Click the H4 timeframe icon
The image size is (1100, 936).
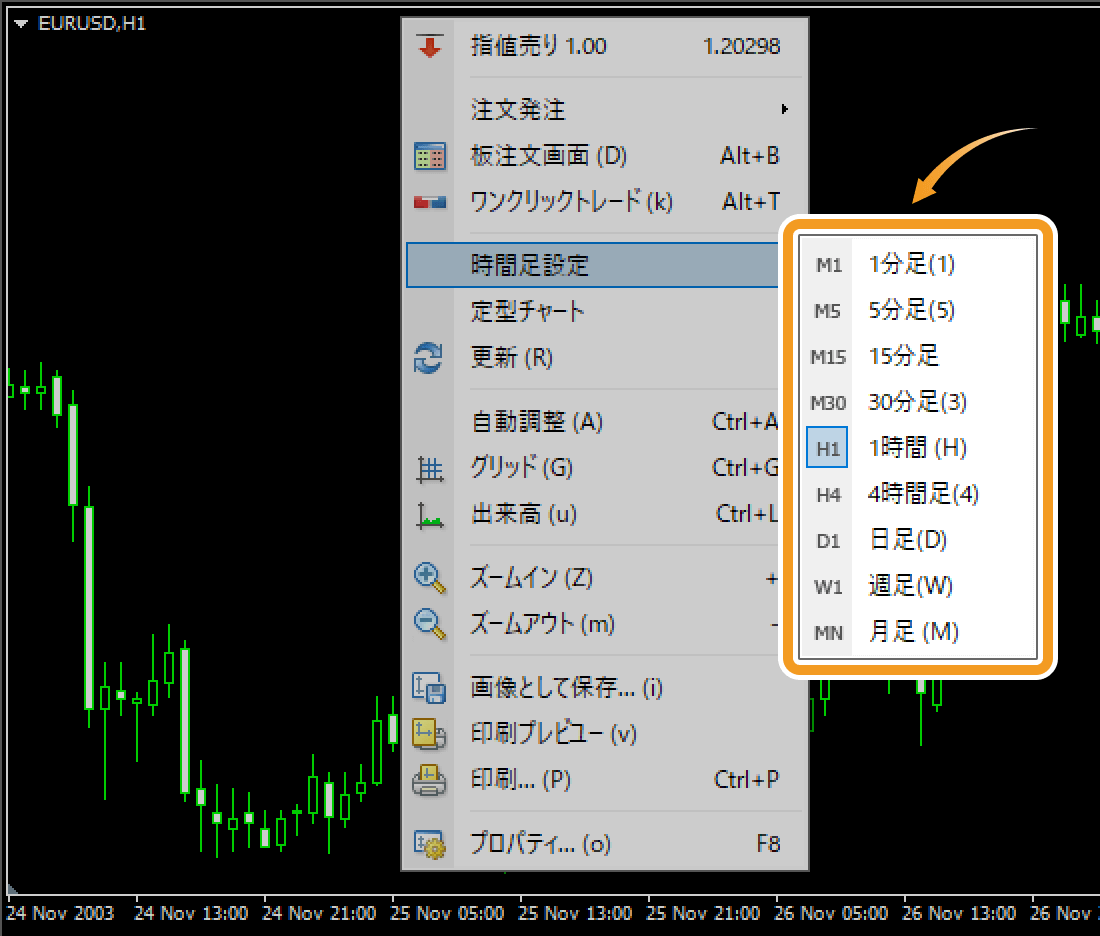pos(828,495)
